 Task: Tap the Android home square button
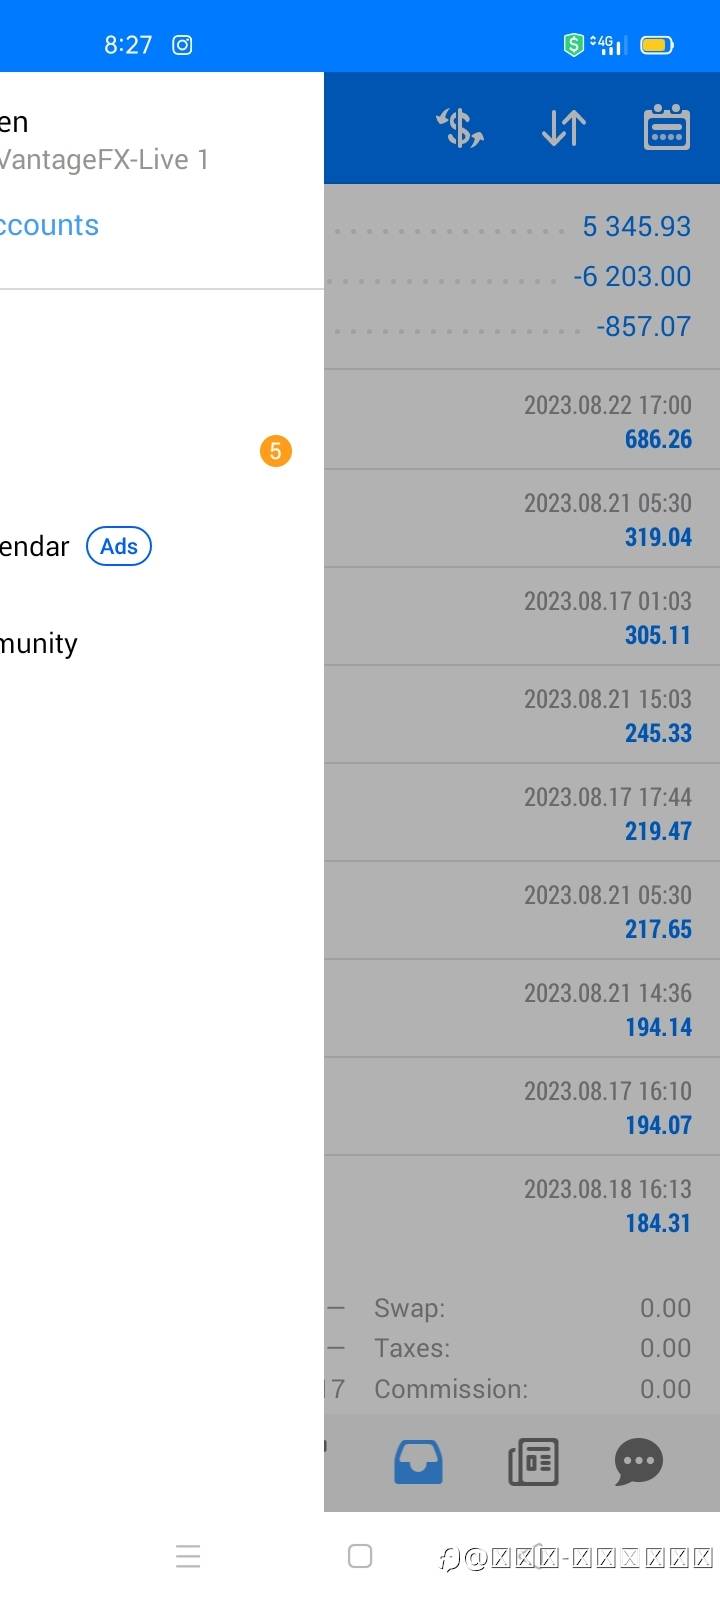tap(360, 1556)
